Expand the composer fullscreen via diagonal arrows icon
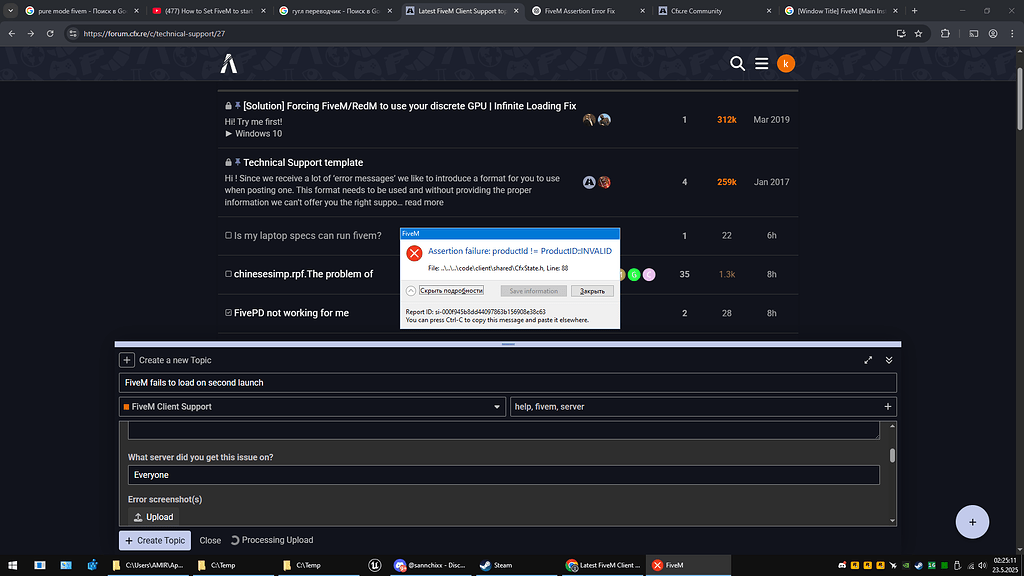The image size is (1024, 576). tap(868, 360)
